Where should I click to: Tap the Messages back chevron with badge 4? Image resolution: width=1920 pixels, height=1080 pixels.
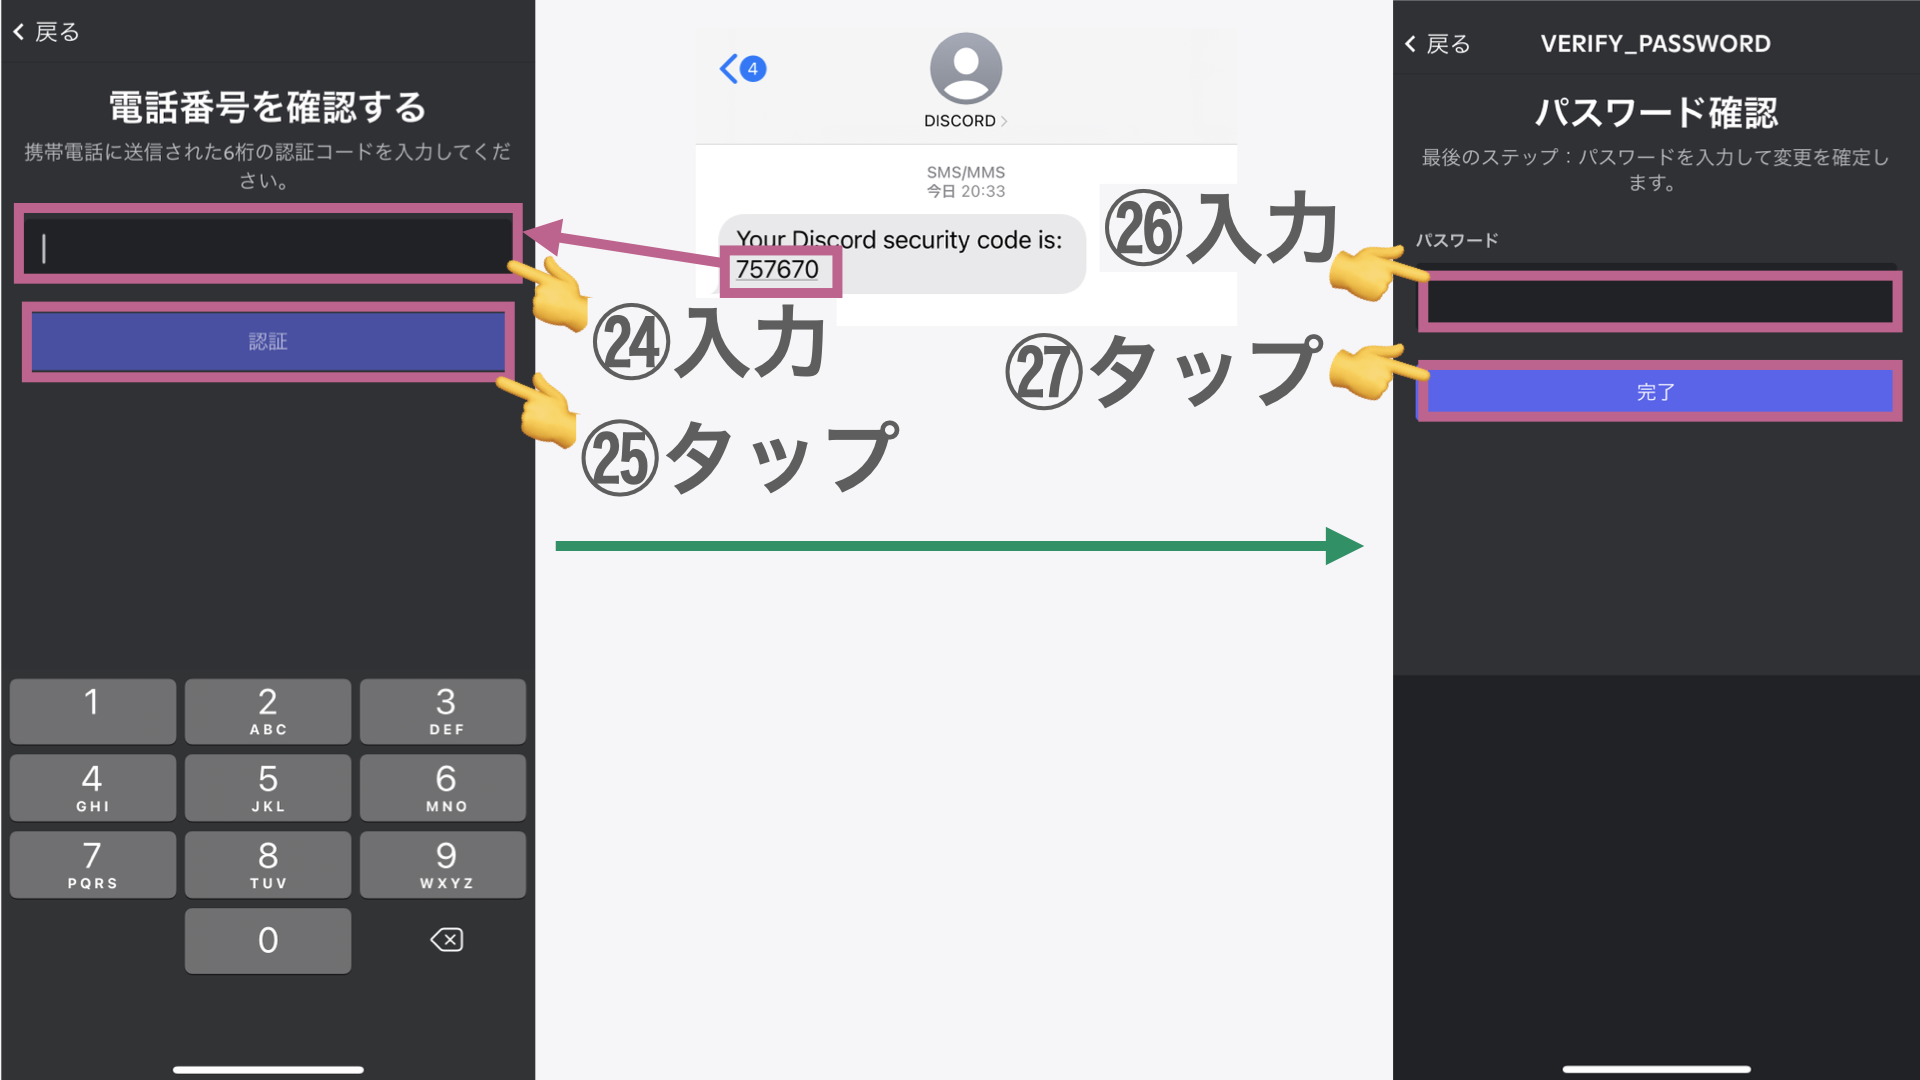[743, 68]
